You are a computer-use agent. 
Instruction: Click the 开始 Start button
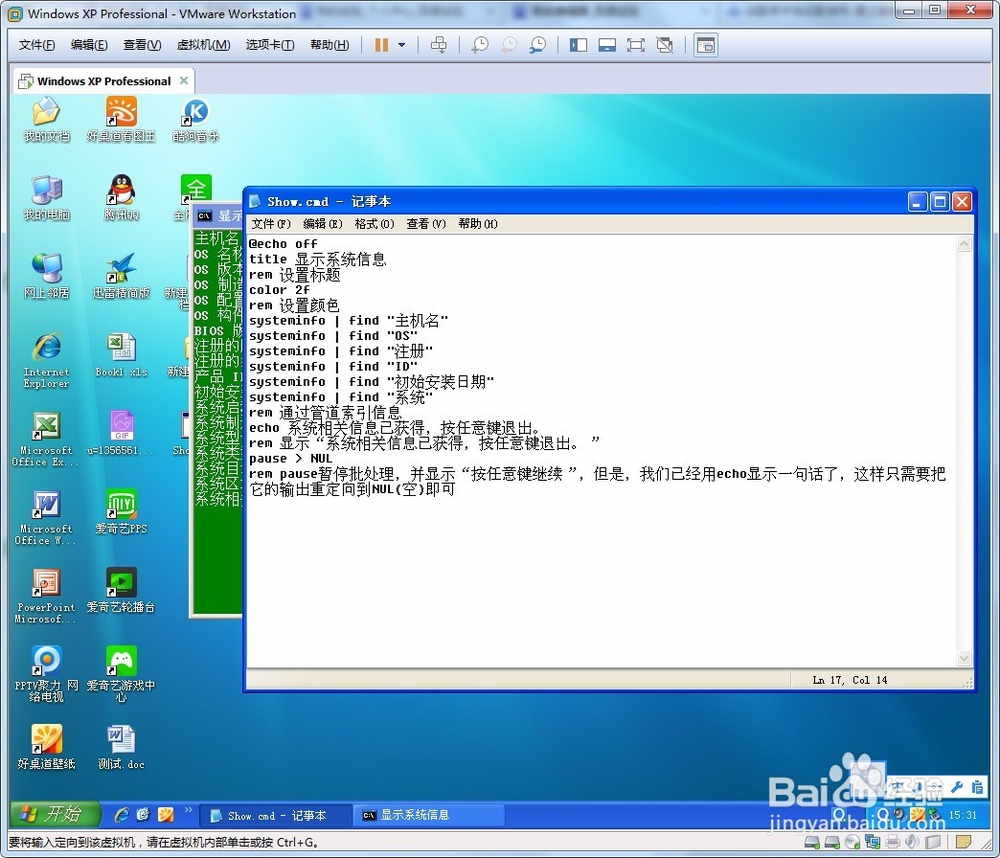(x=55, y=814)
